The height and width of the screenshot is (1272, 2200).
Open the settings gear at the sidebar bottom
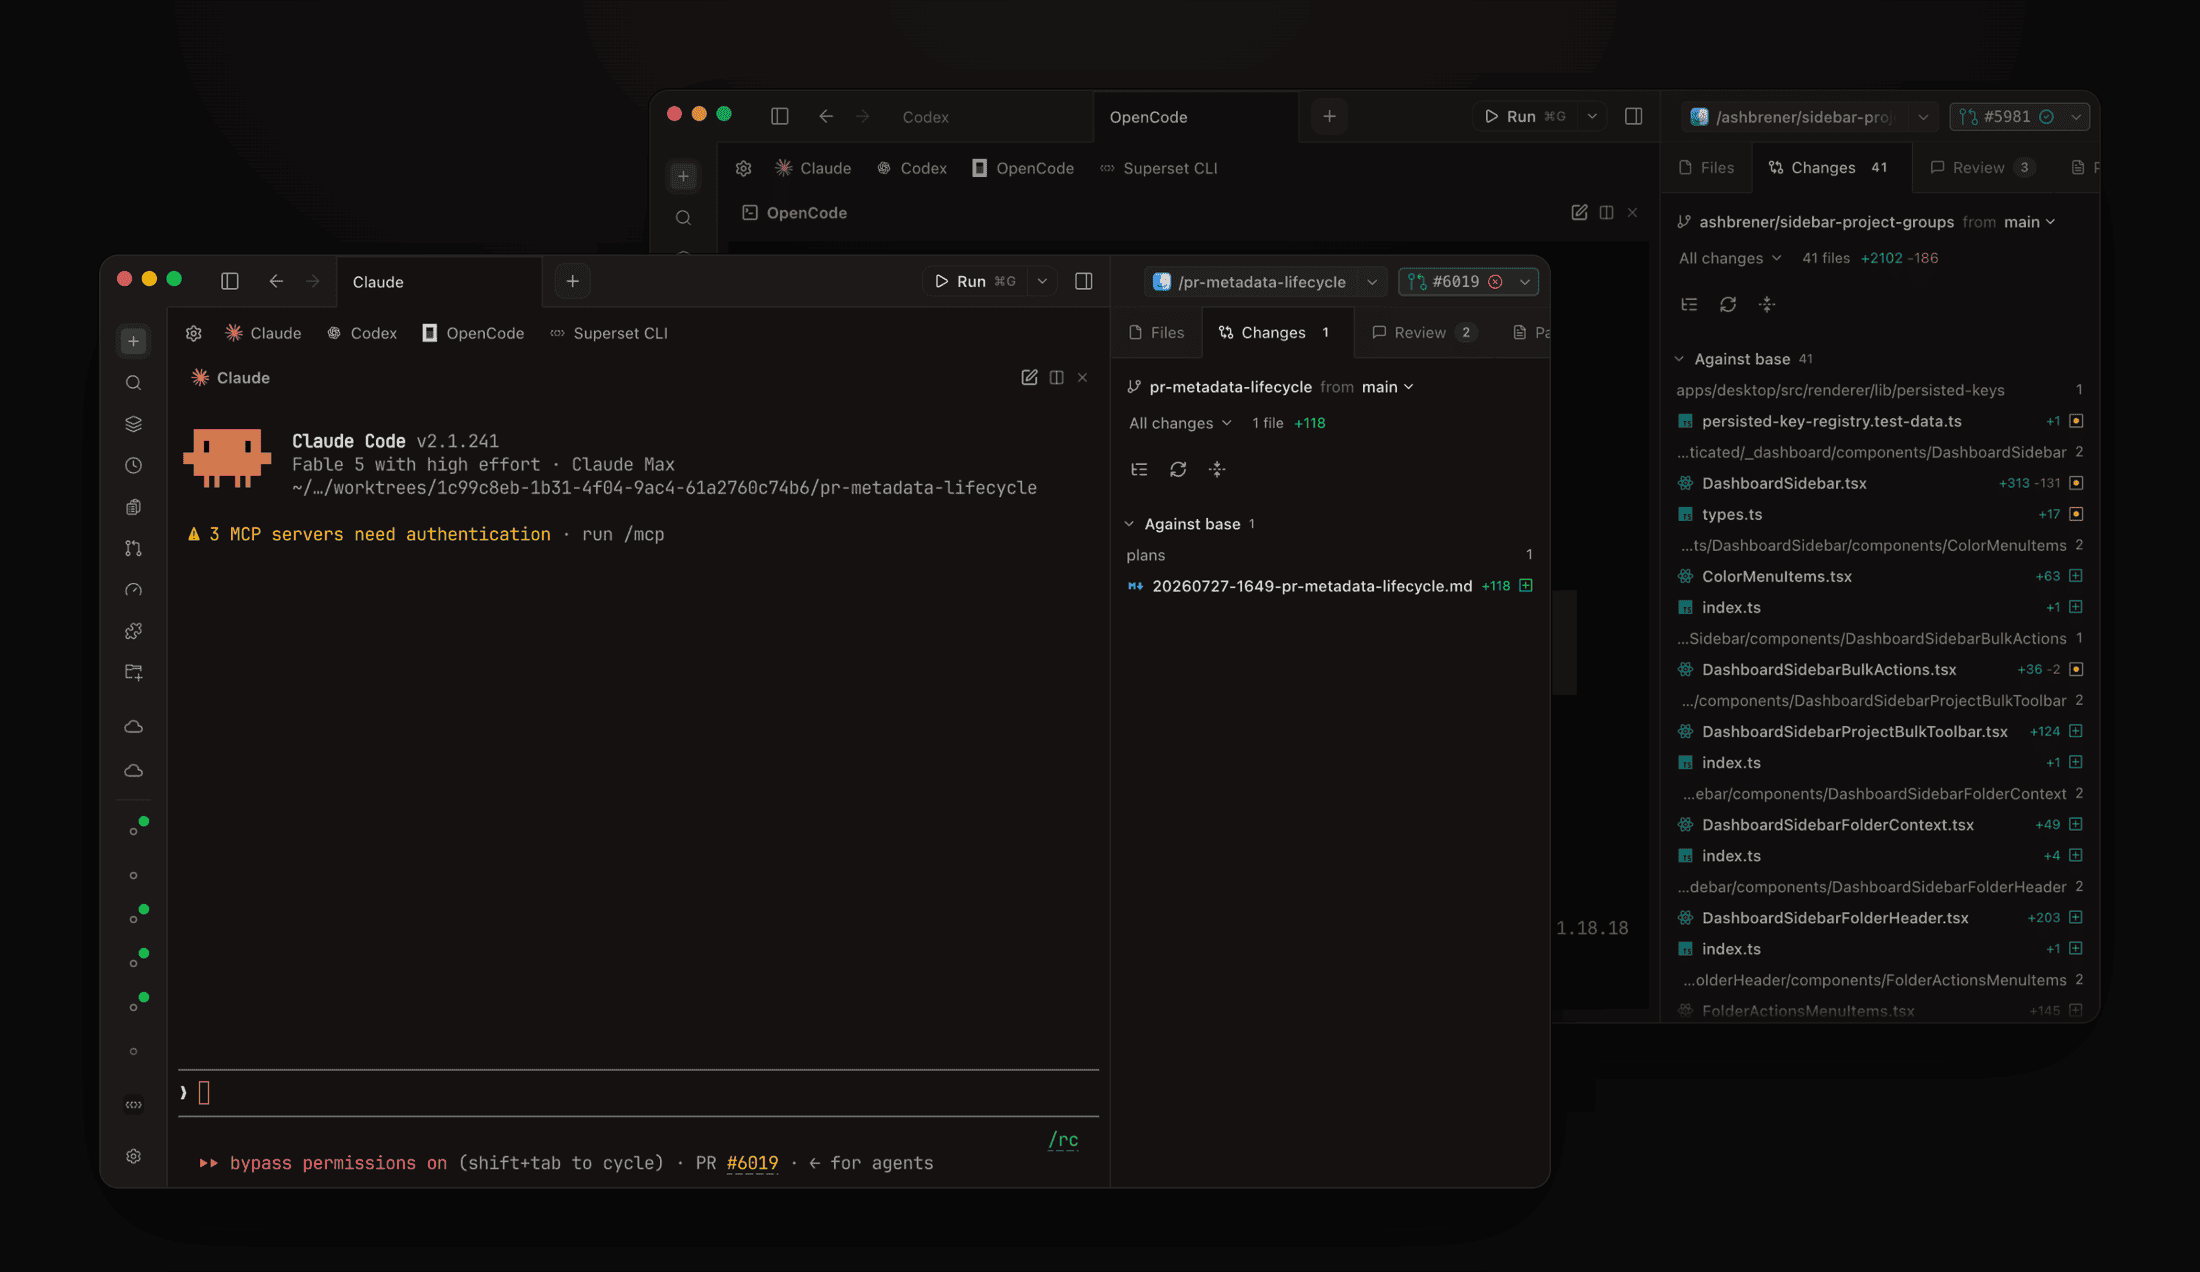(x=133, y=1156)
